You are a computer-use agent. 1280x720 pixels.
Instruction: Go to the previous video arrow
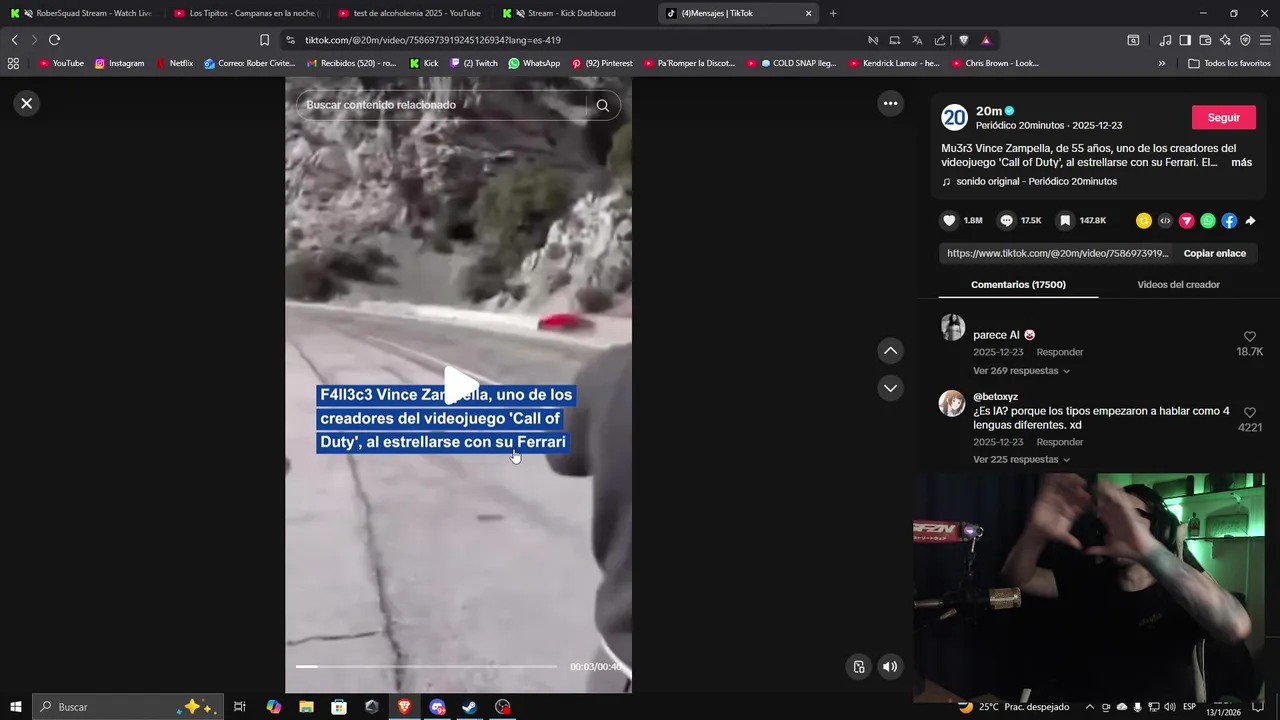pyautogui.click(x=890, y=351)
